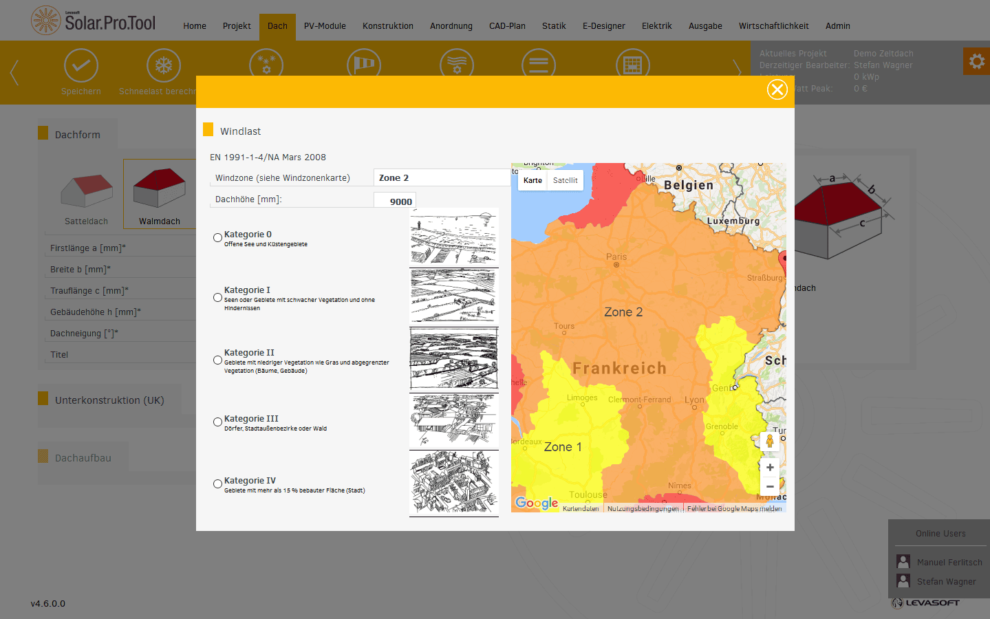The image size is (990, 619).
Task: Open the PV-Module menu tab
Action: pos(325,26)
